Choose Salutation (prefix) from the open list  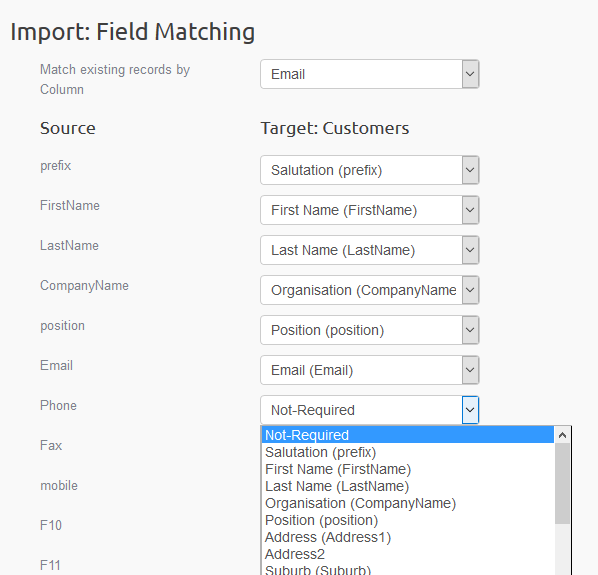coord(408,452)
